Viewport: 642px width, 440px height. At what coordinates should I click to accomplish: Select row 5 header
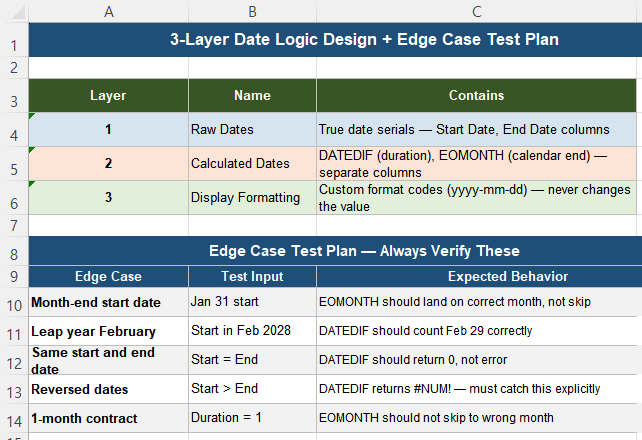coord(14,164)
